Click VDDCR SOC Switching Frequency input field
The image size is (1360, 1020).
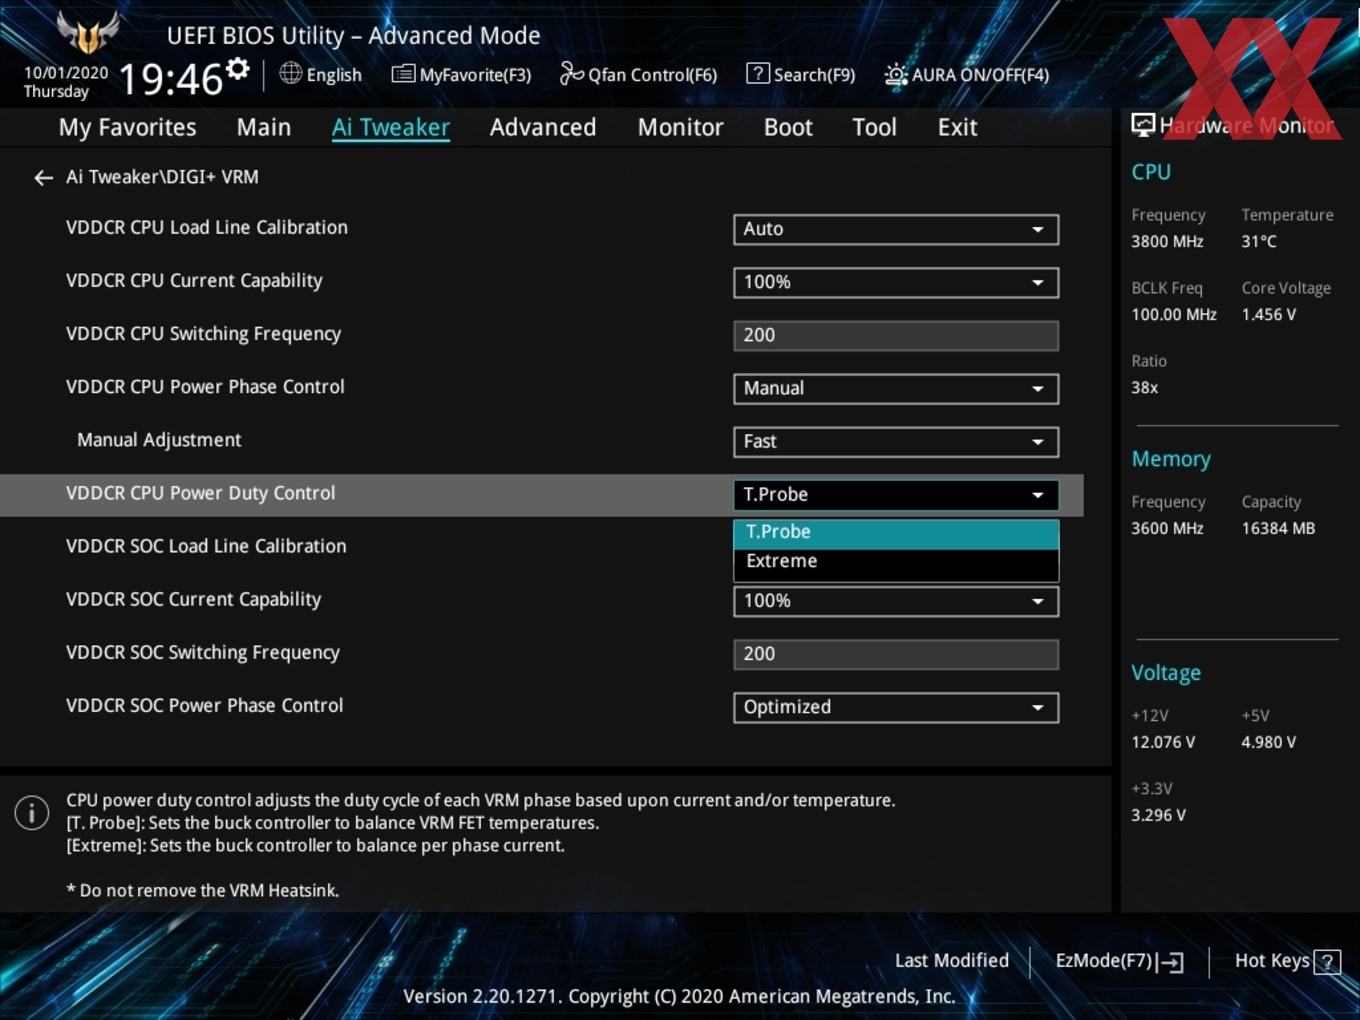[x=896, y=654]
